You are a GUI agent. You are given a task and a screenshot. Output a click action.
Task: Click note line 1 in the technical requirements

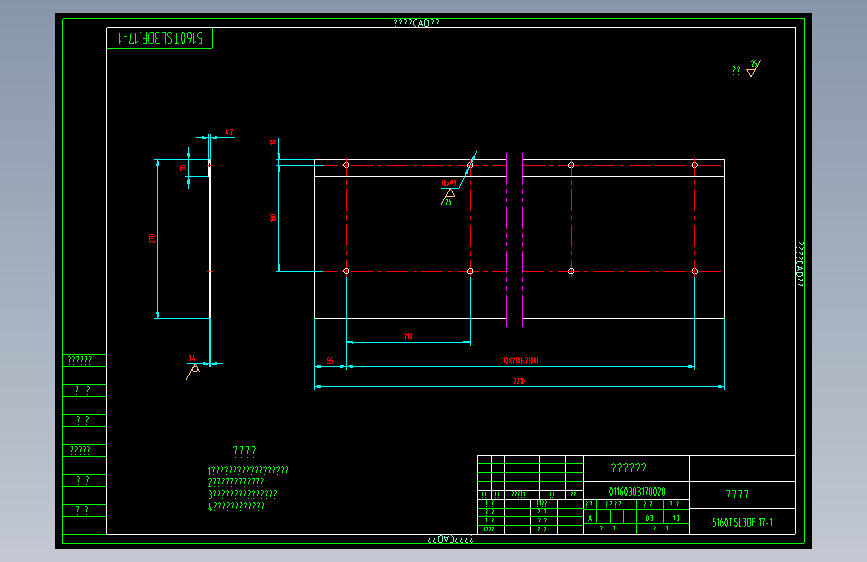[x=248, y=470]
